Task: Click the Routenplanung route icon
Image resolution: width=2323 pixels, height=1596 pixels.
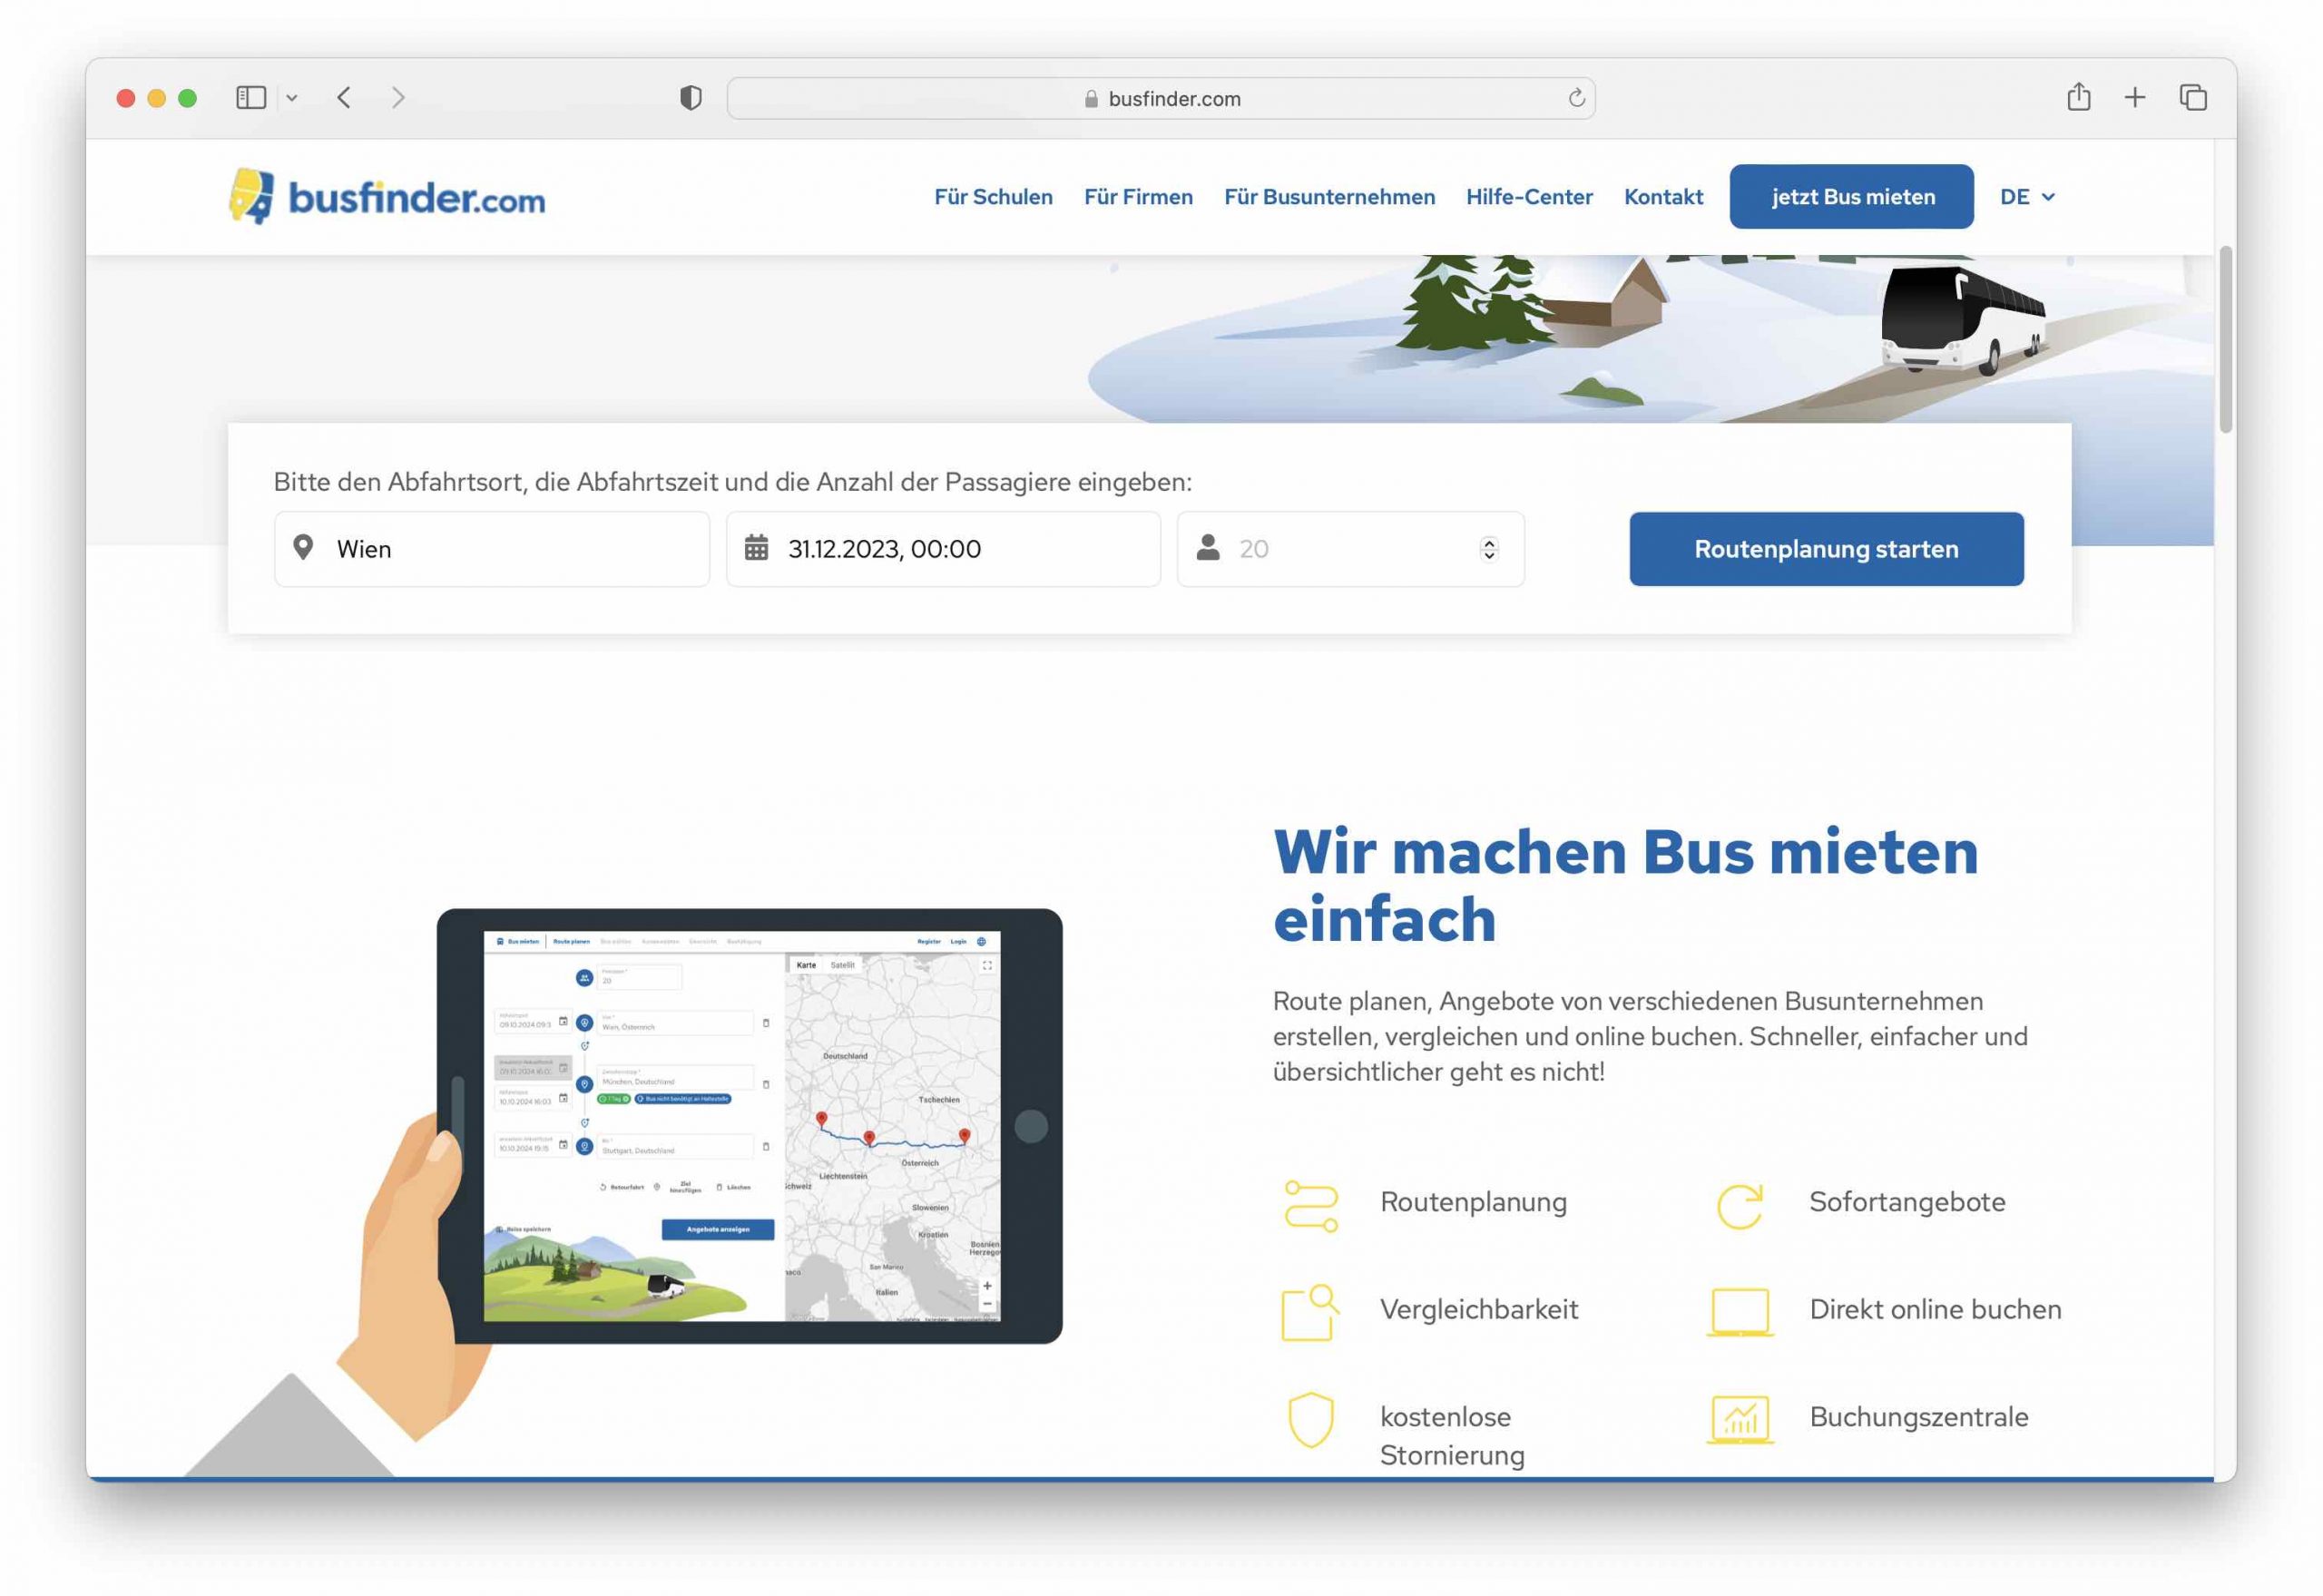Action: pyautogui.click(x=1310, y=1205)
